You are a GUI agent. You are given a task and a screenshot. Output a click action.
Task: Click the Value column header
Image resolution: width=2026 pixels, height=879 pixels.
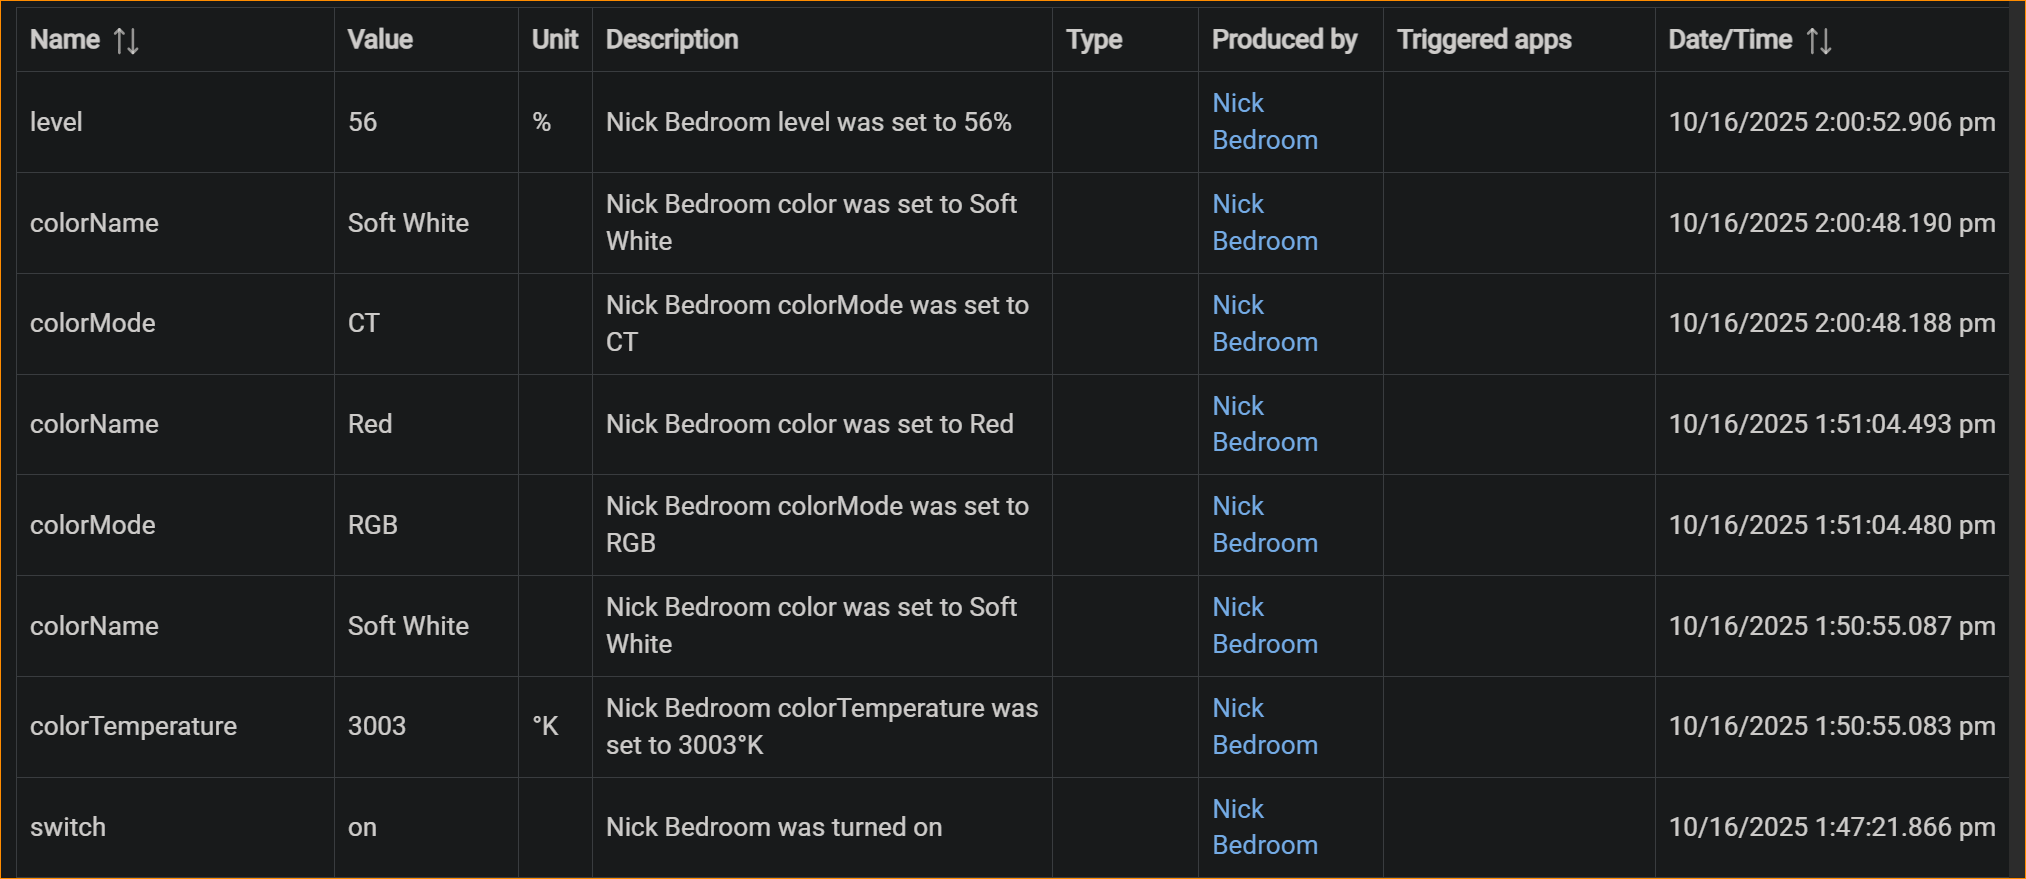pos(380,40)
